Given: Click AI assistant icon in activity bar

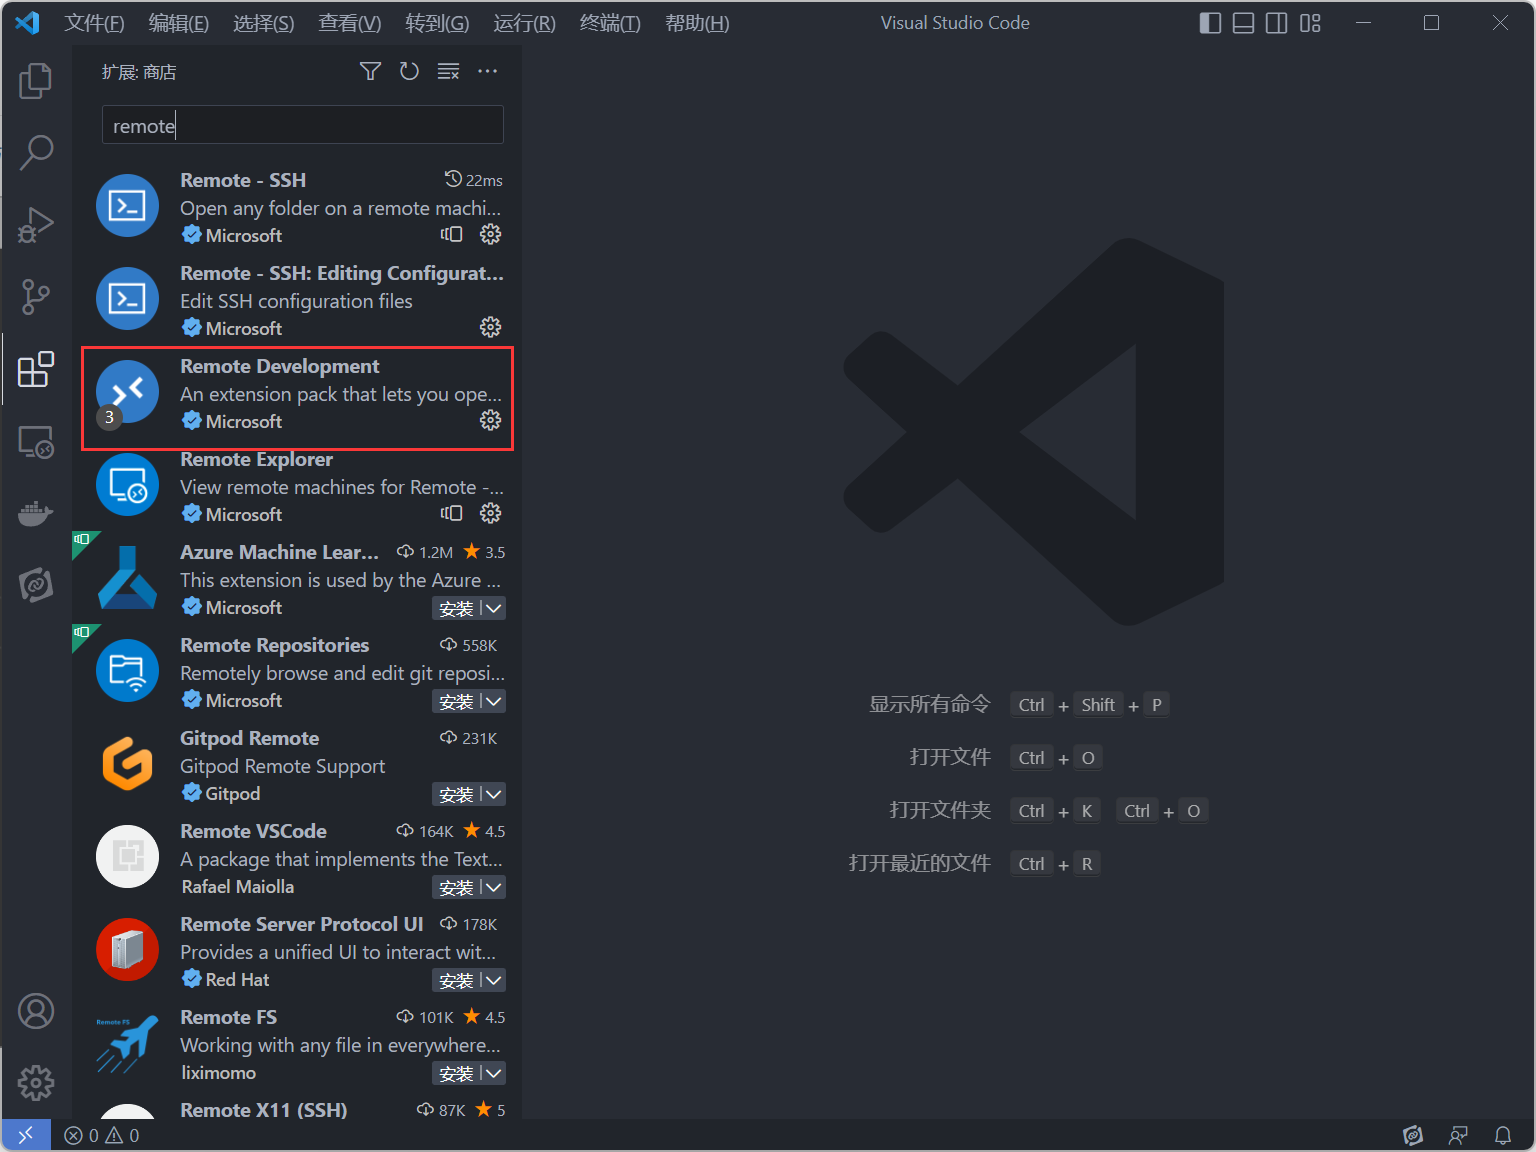Looking at the screenshot, I should [x=36, y=584].
